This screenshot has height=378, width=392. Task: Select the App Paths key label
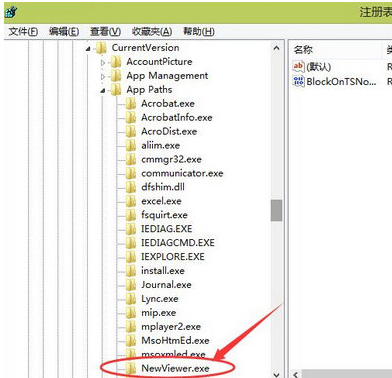[149, 90]
